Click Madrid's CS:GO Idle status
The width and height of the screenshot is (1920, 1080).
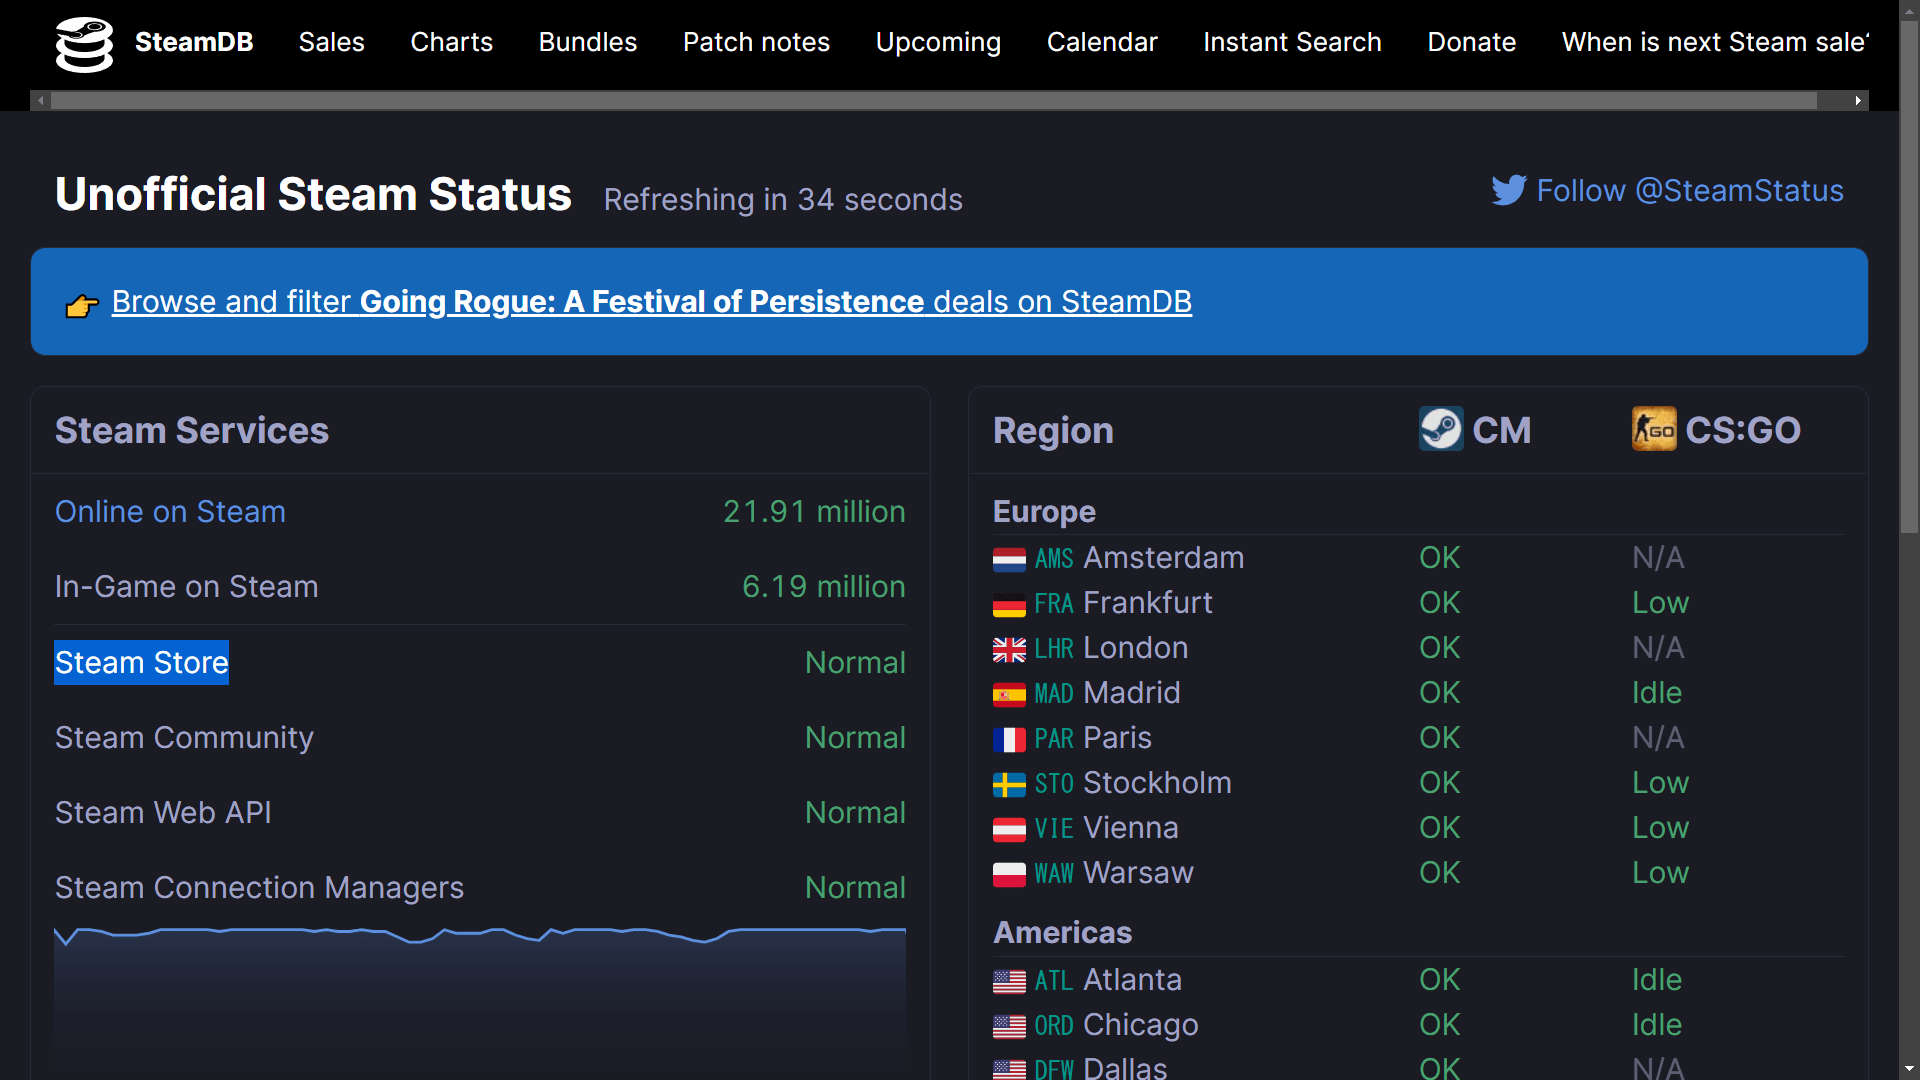coord(1657,692)
